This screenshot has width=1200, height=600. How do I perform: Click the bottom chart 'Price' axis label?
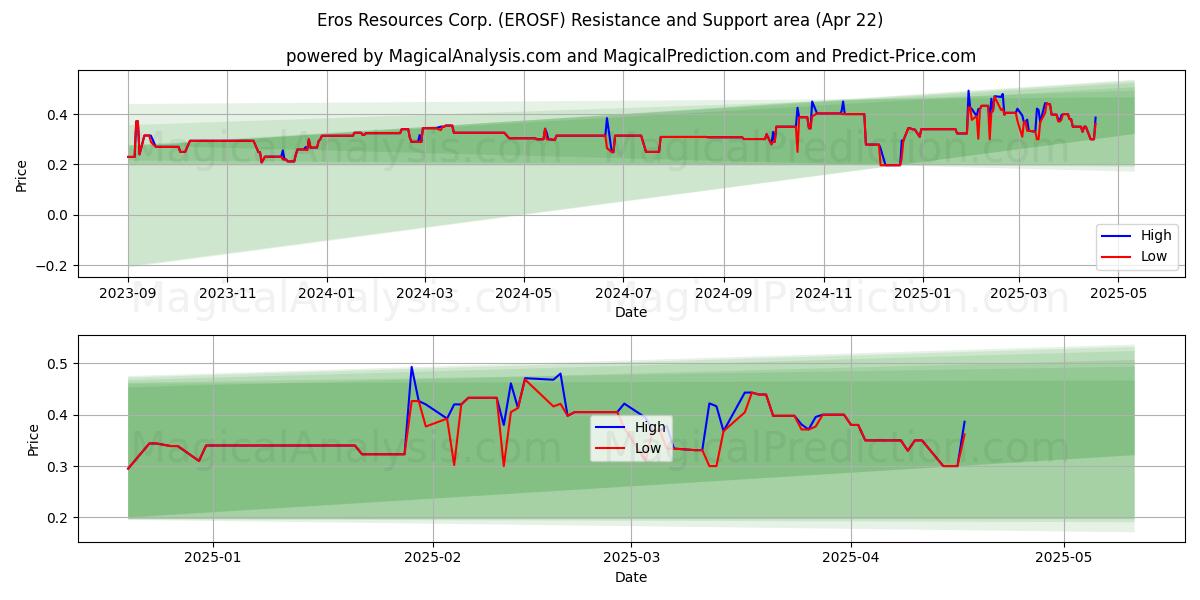click(x=34, y=440)
